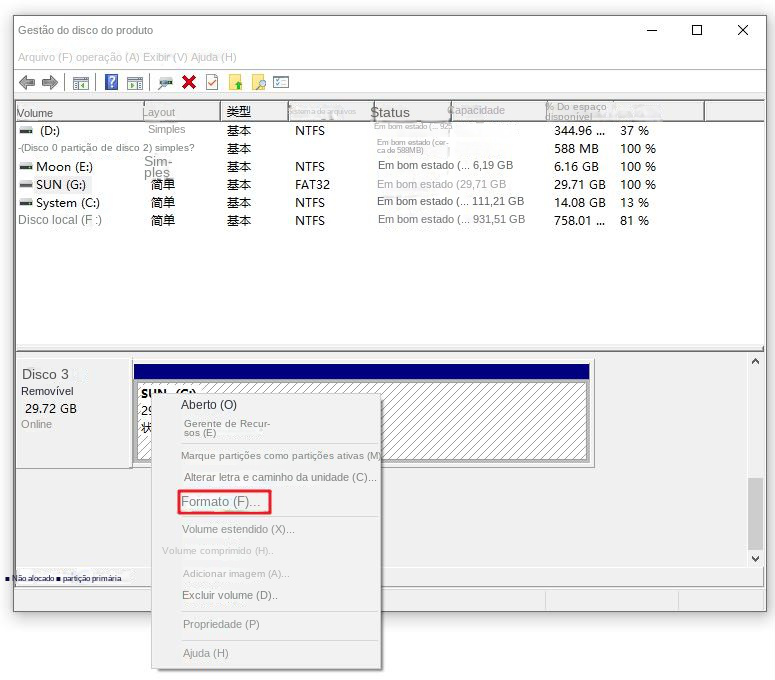Click FAT32 file system cell

(312, 185)
